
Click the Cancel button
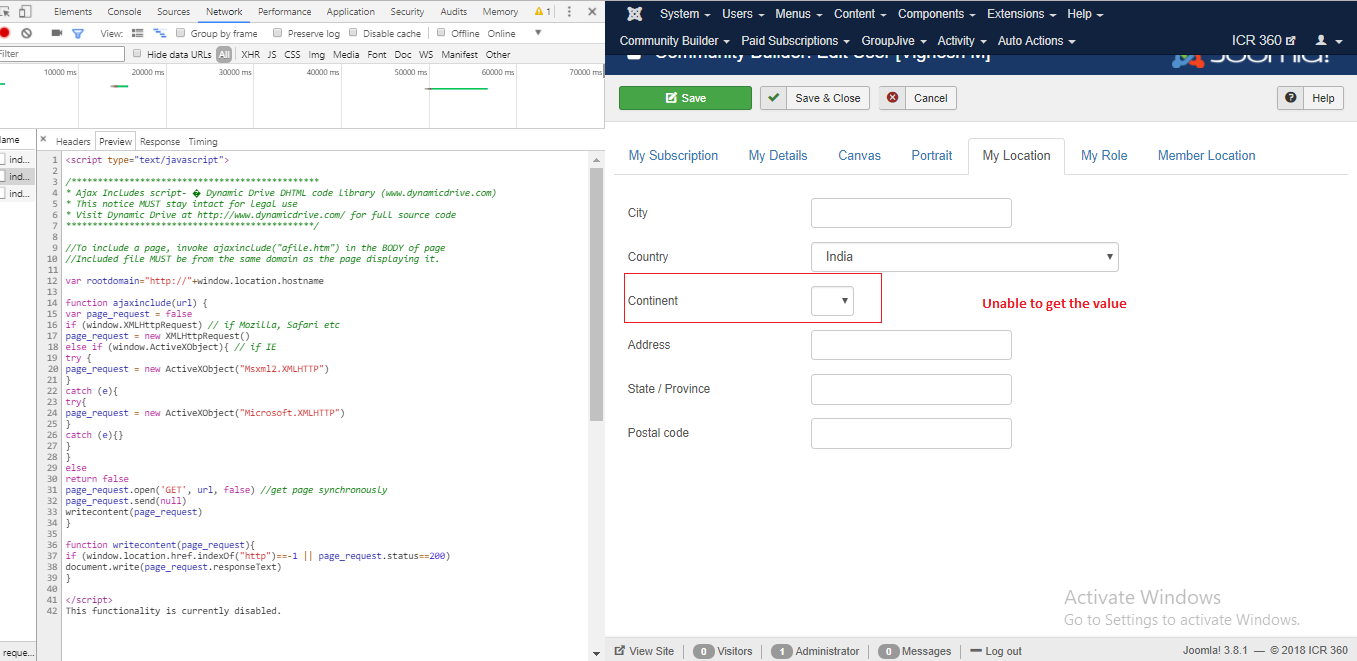tap(918, 98)
